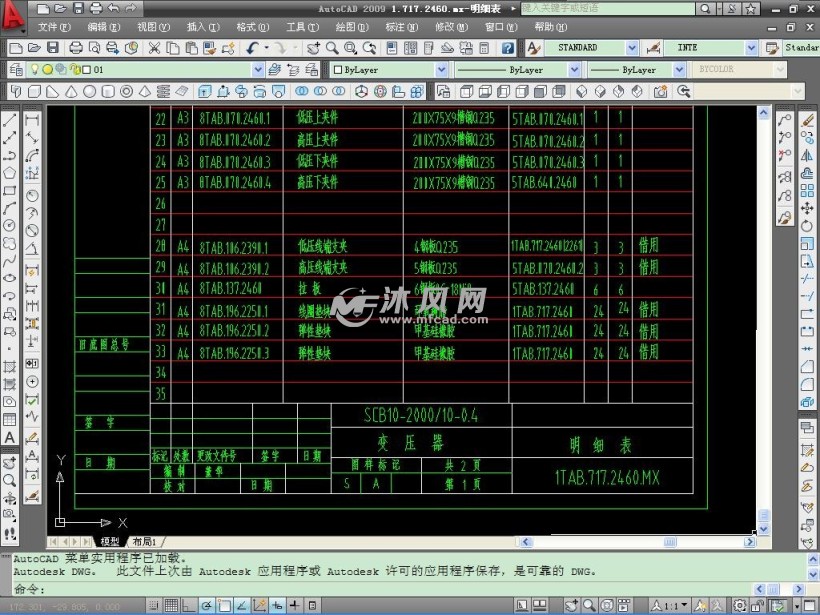Click the Cut scissors icon
The image size is (820, 615).
155,48
